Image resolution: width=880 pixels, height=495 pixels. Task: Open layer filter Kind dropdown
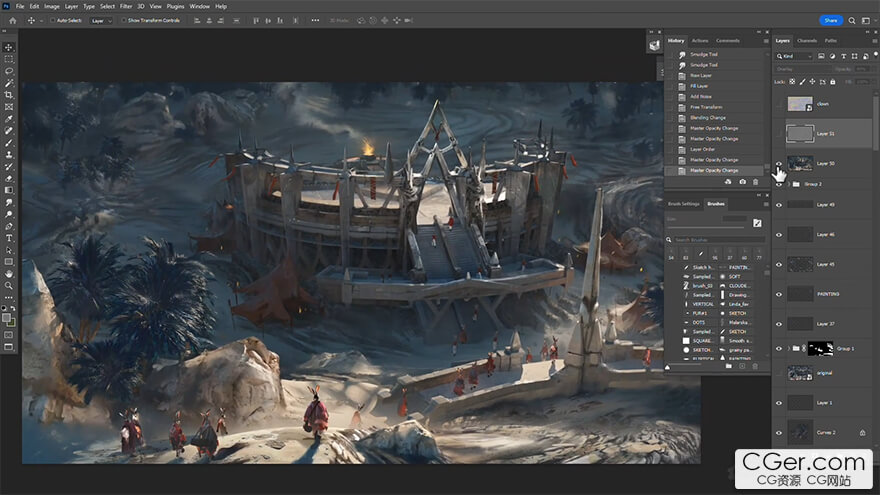tap(794, 56)
